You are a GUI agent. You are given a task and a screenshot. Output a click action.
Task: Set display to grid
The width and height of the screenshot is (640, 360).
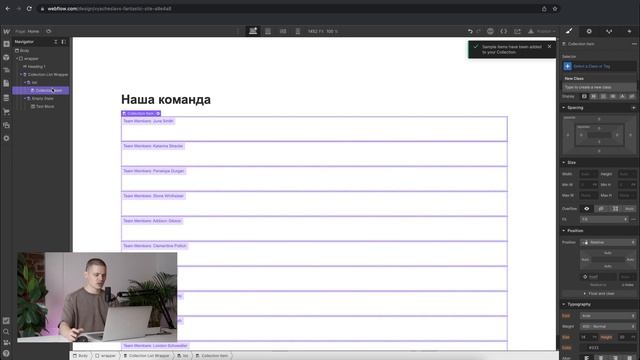click(x=603, y=96)
